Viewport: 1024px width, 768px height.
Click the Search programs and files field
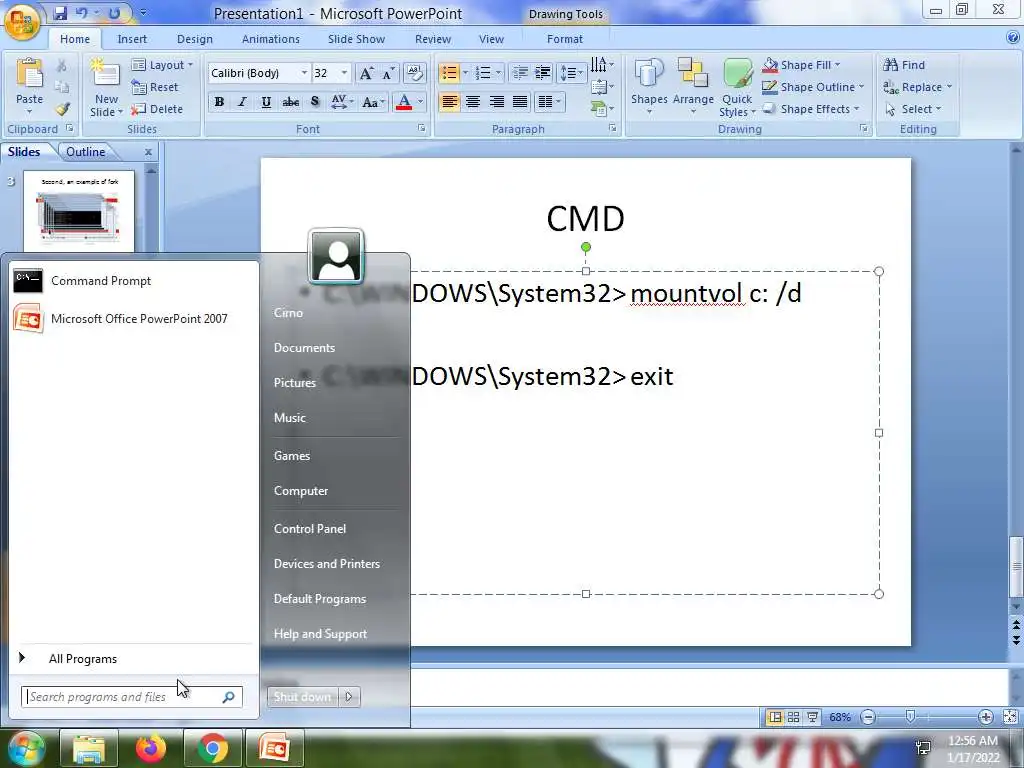click(x=132, y=697)
